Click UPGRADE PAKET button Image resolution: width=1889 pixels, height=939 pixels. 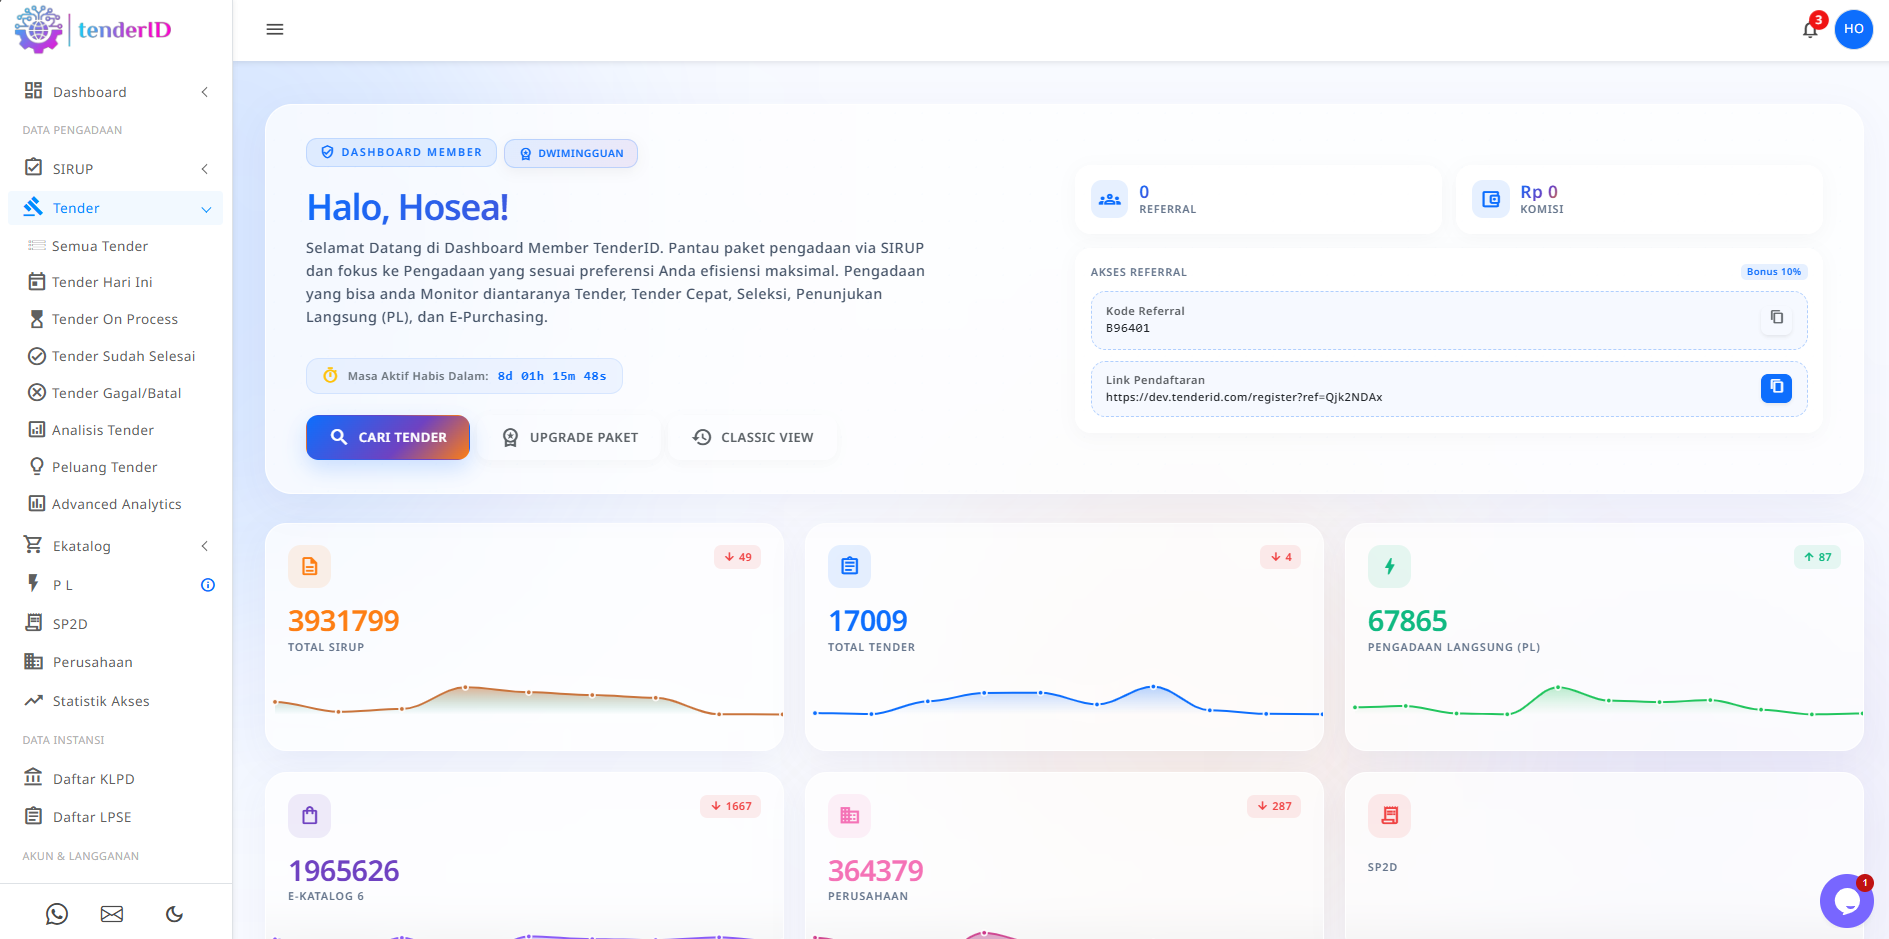click(570, 437)
